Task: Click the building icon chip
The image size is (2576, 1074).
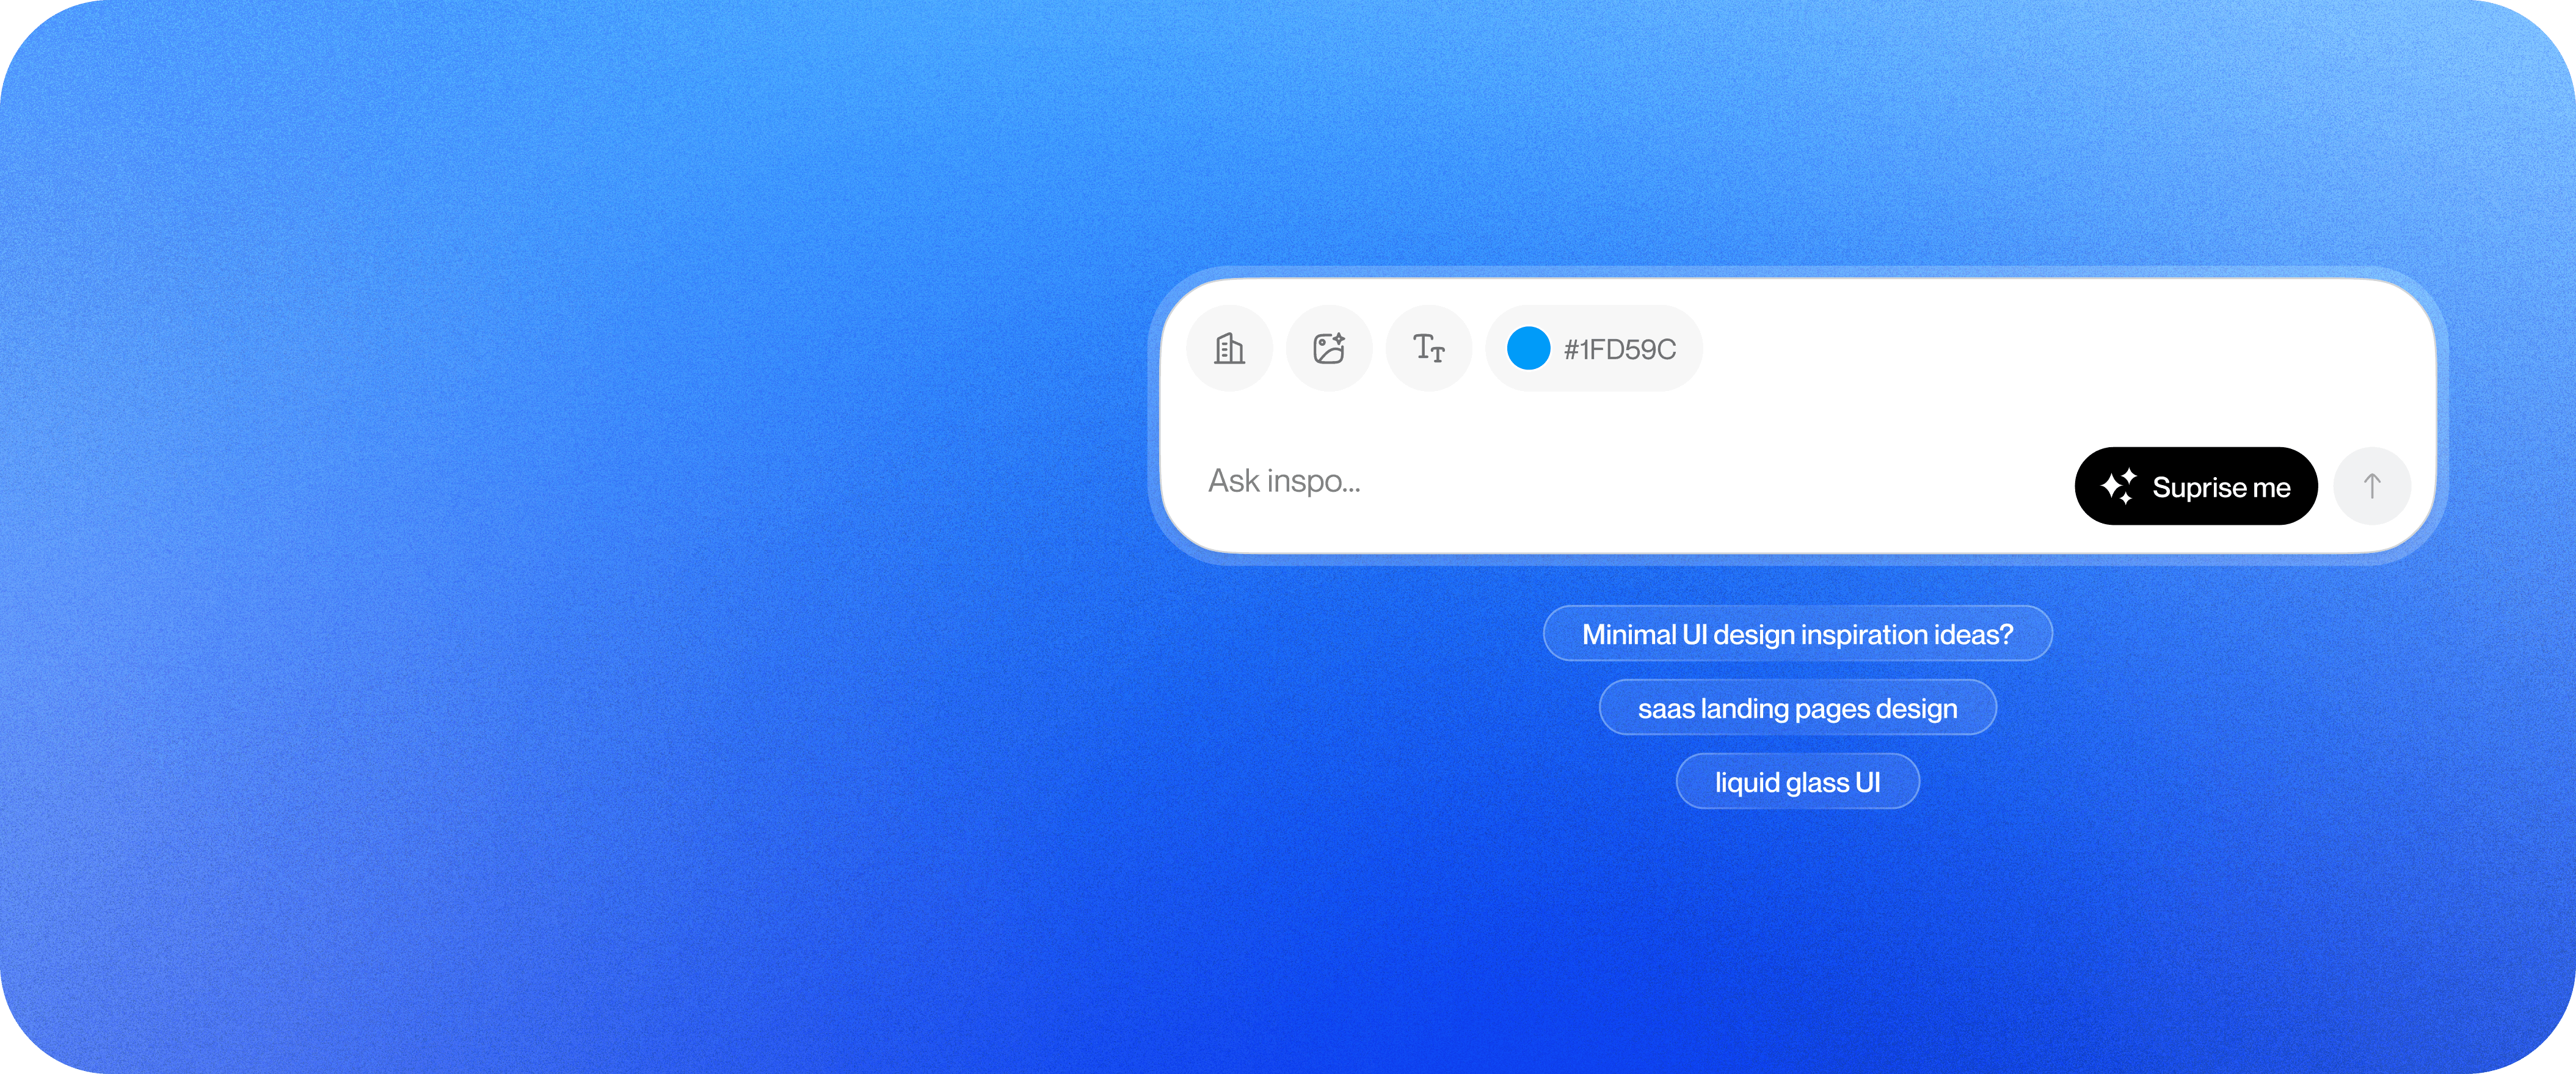Action: 1229,348
